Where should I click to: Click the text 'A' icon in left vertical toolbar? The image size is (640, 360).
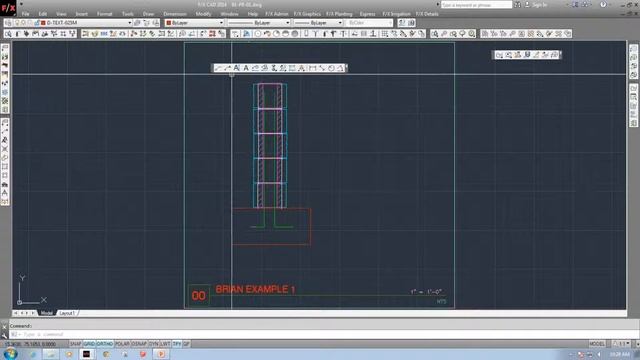pos(5,193)
